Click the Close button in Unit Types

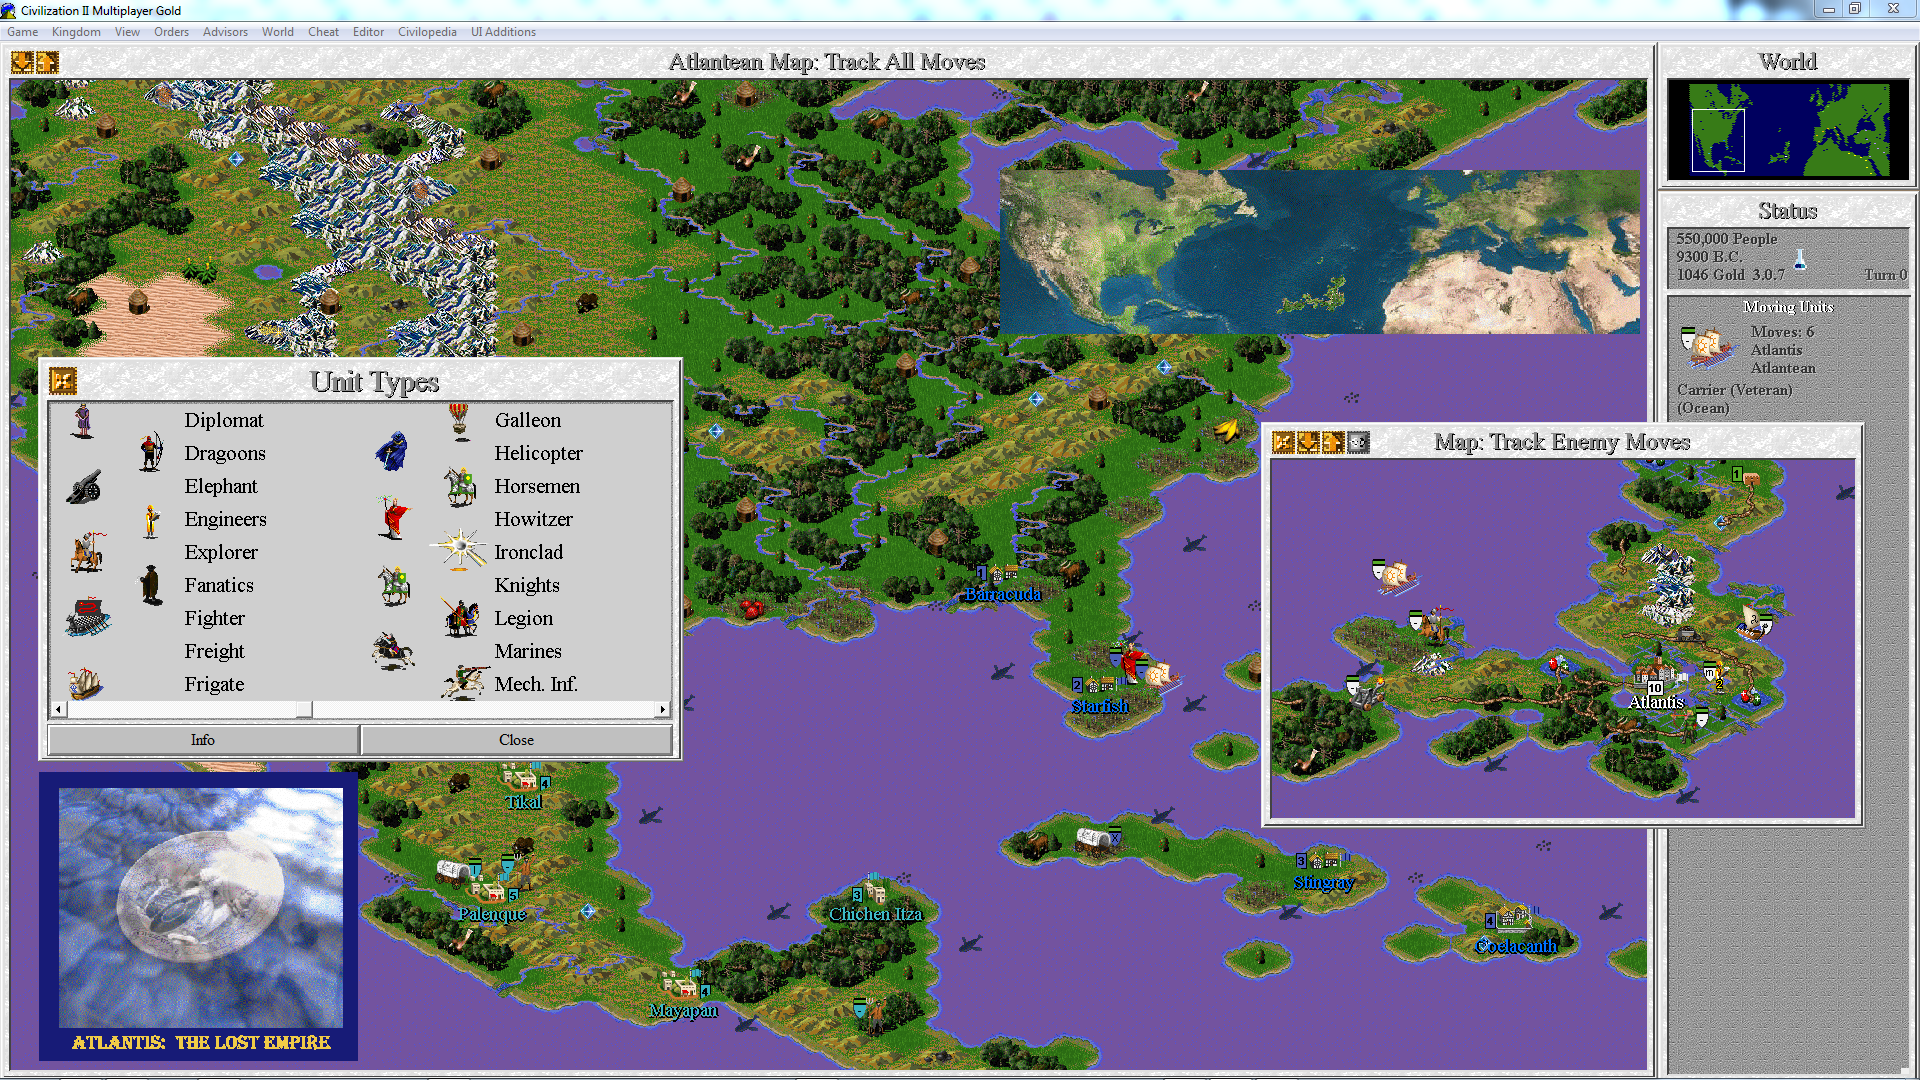tap(516, 740)
